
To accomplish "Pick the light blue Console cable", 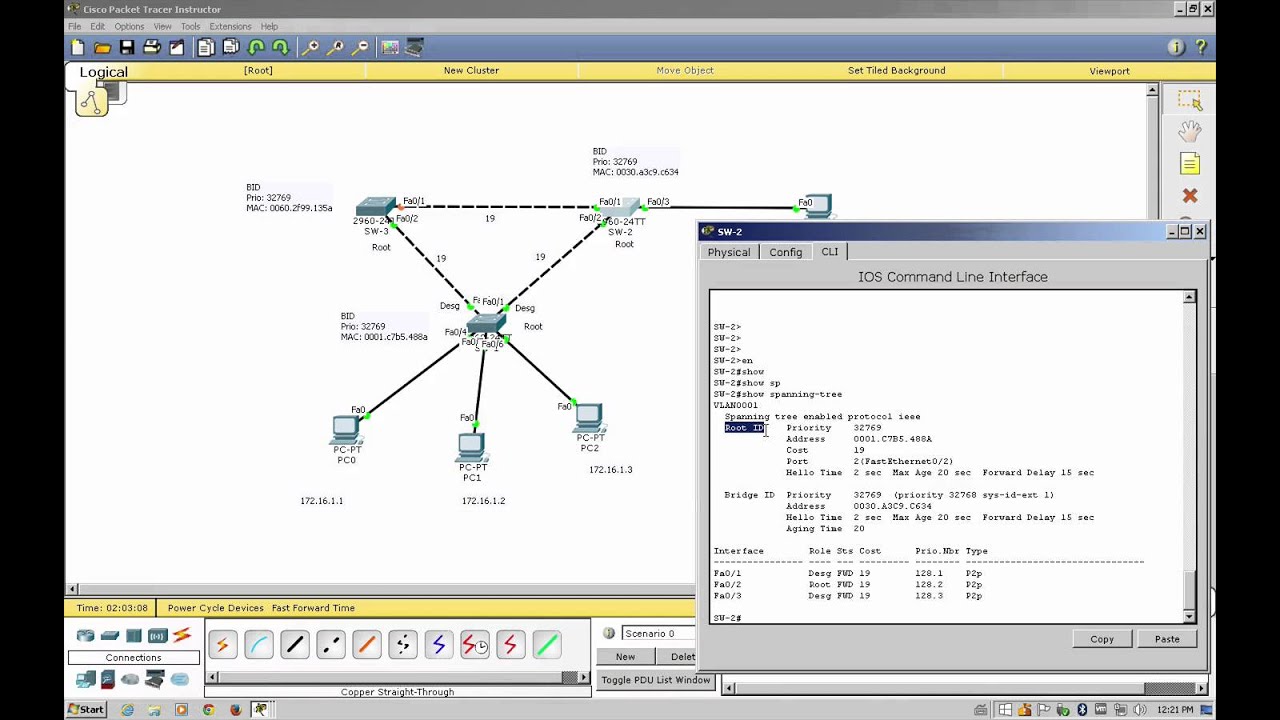I will 259,645.
